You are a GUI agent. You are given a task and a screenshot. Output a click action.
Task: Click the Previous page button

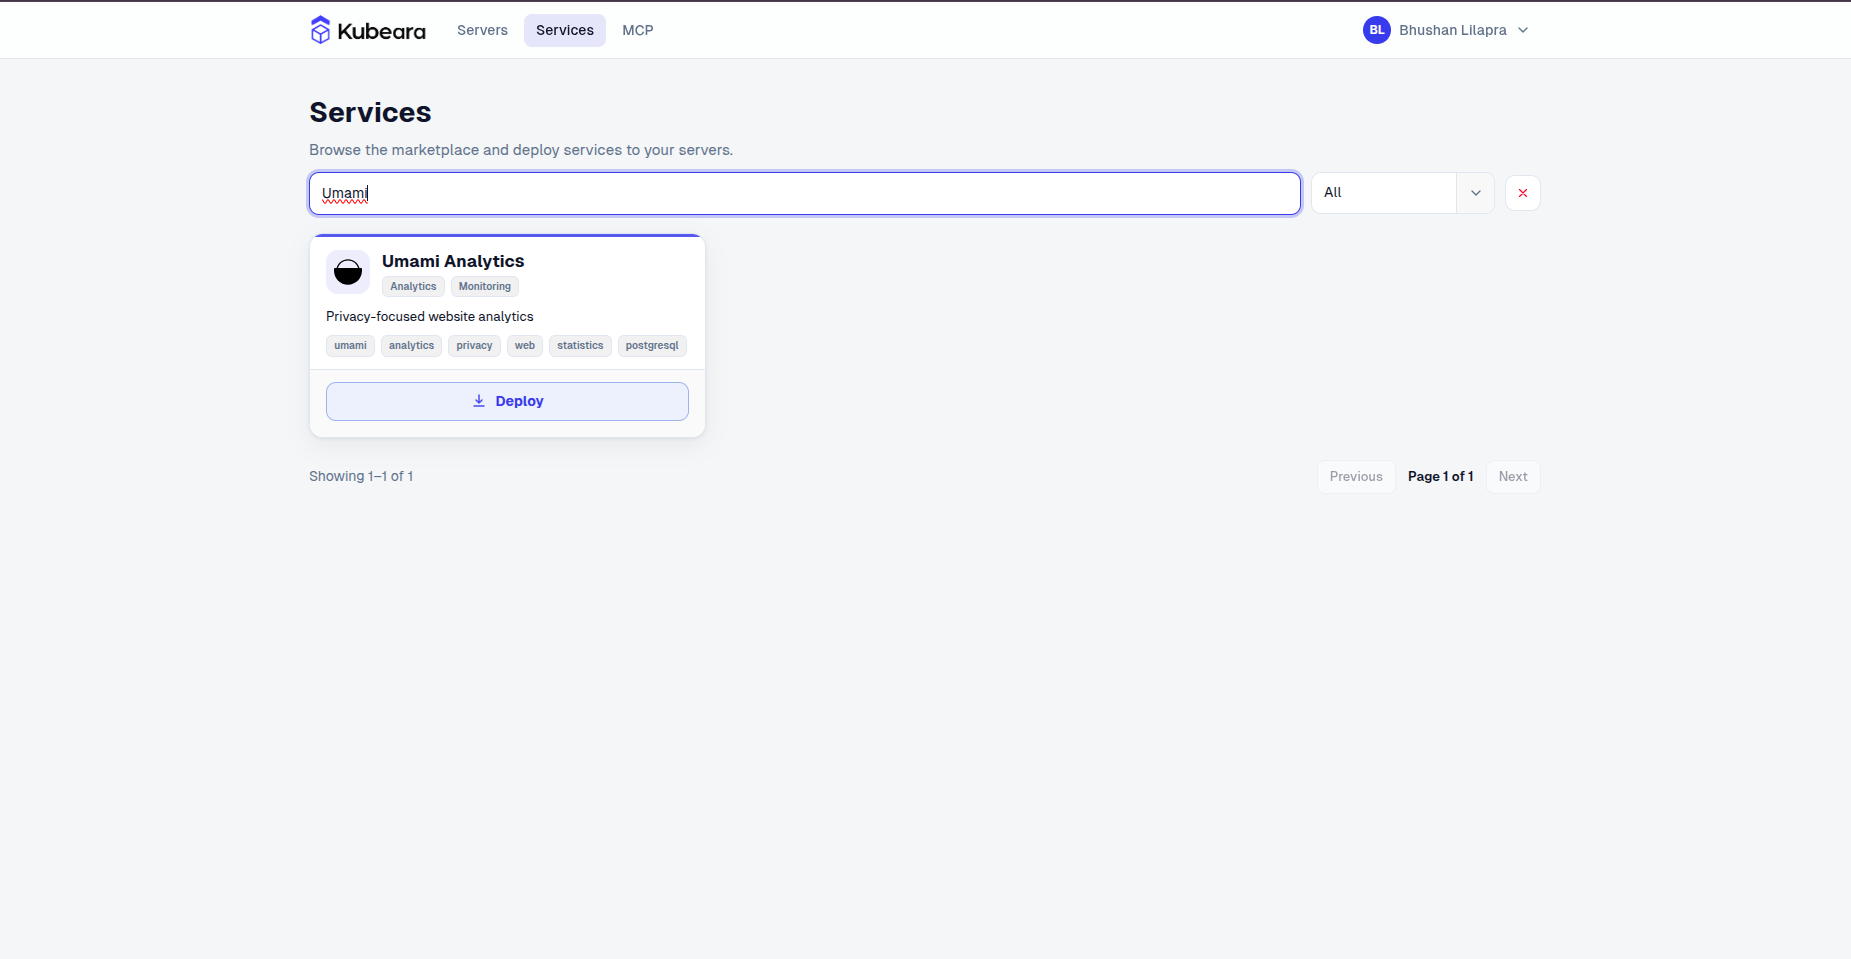[x=1356, y=477]
